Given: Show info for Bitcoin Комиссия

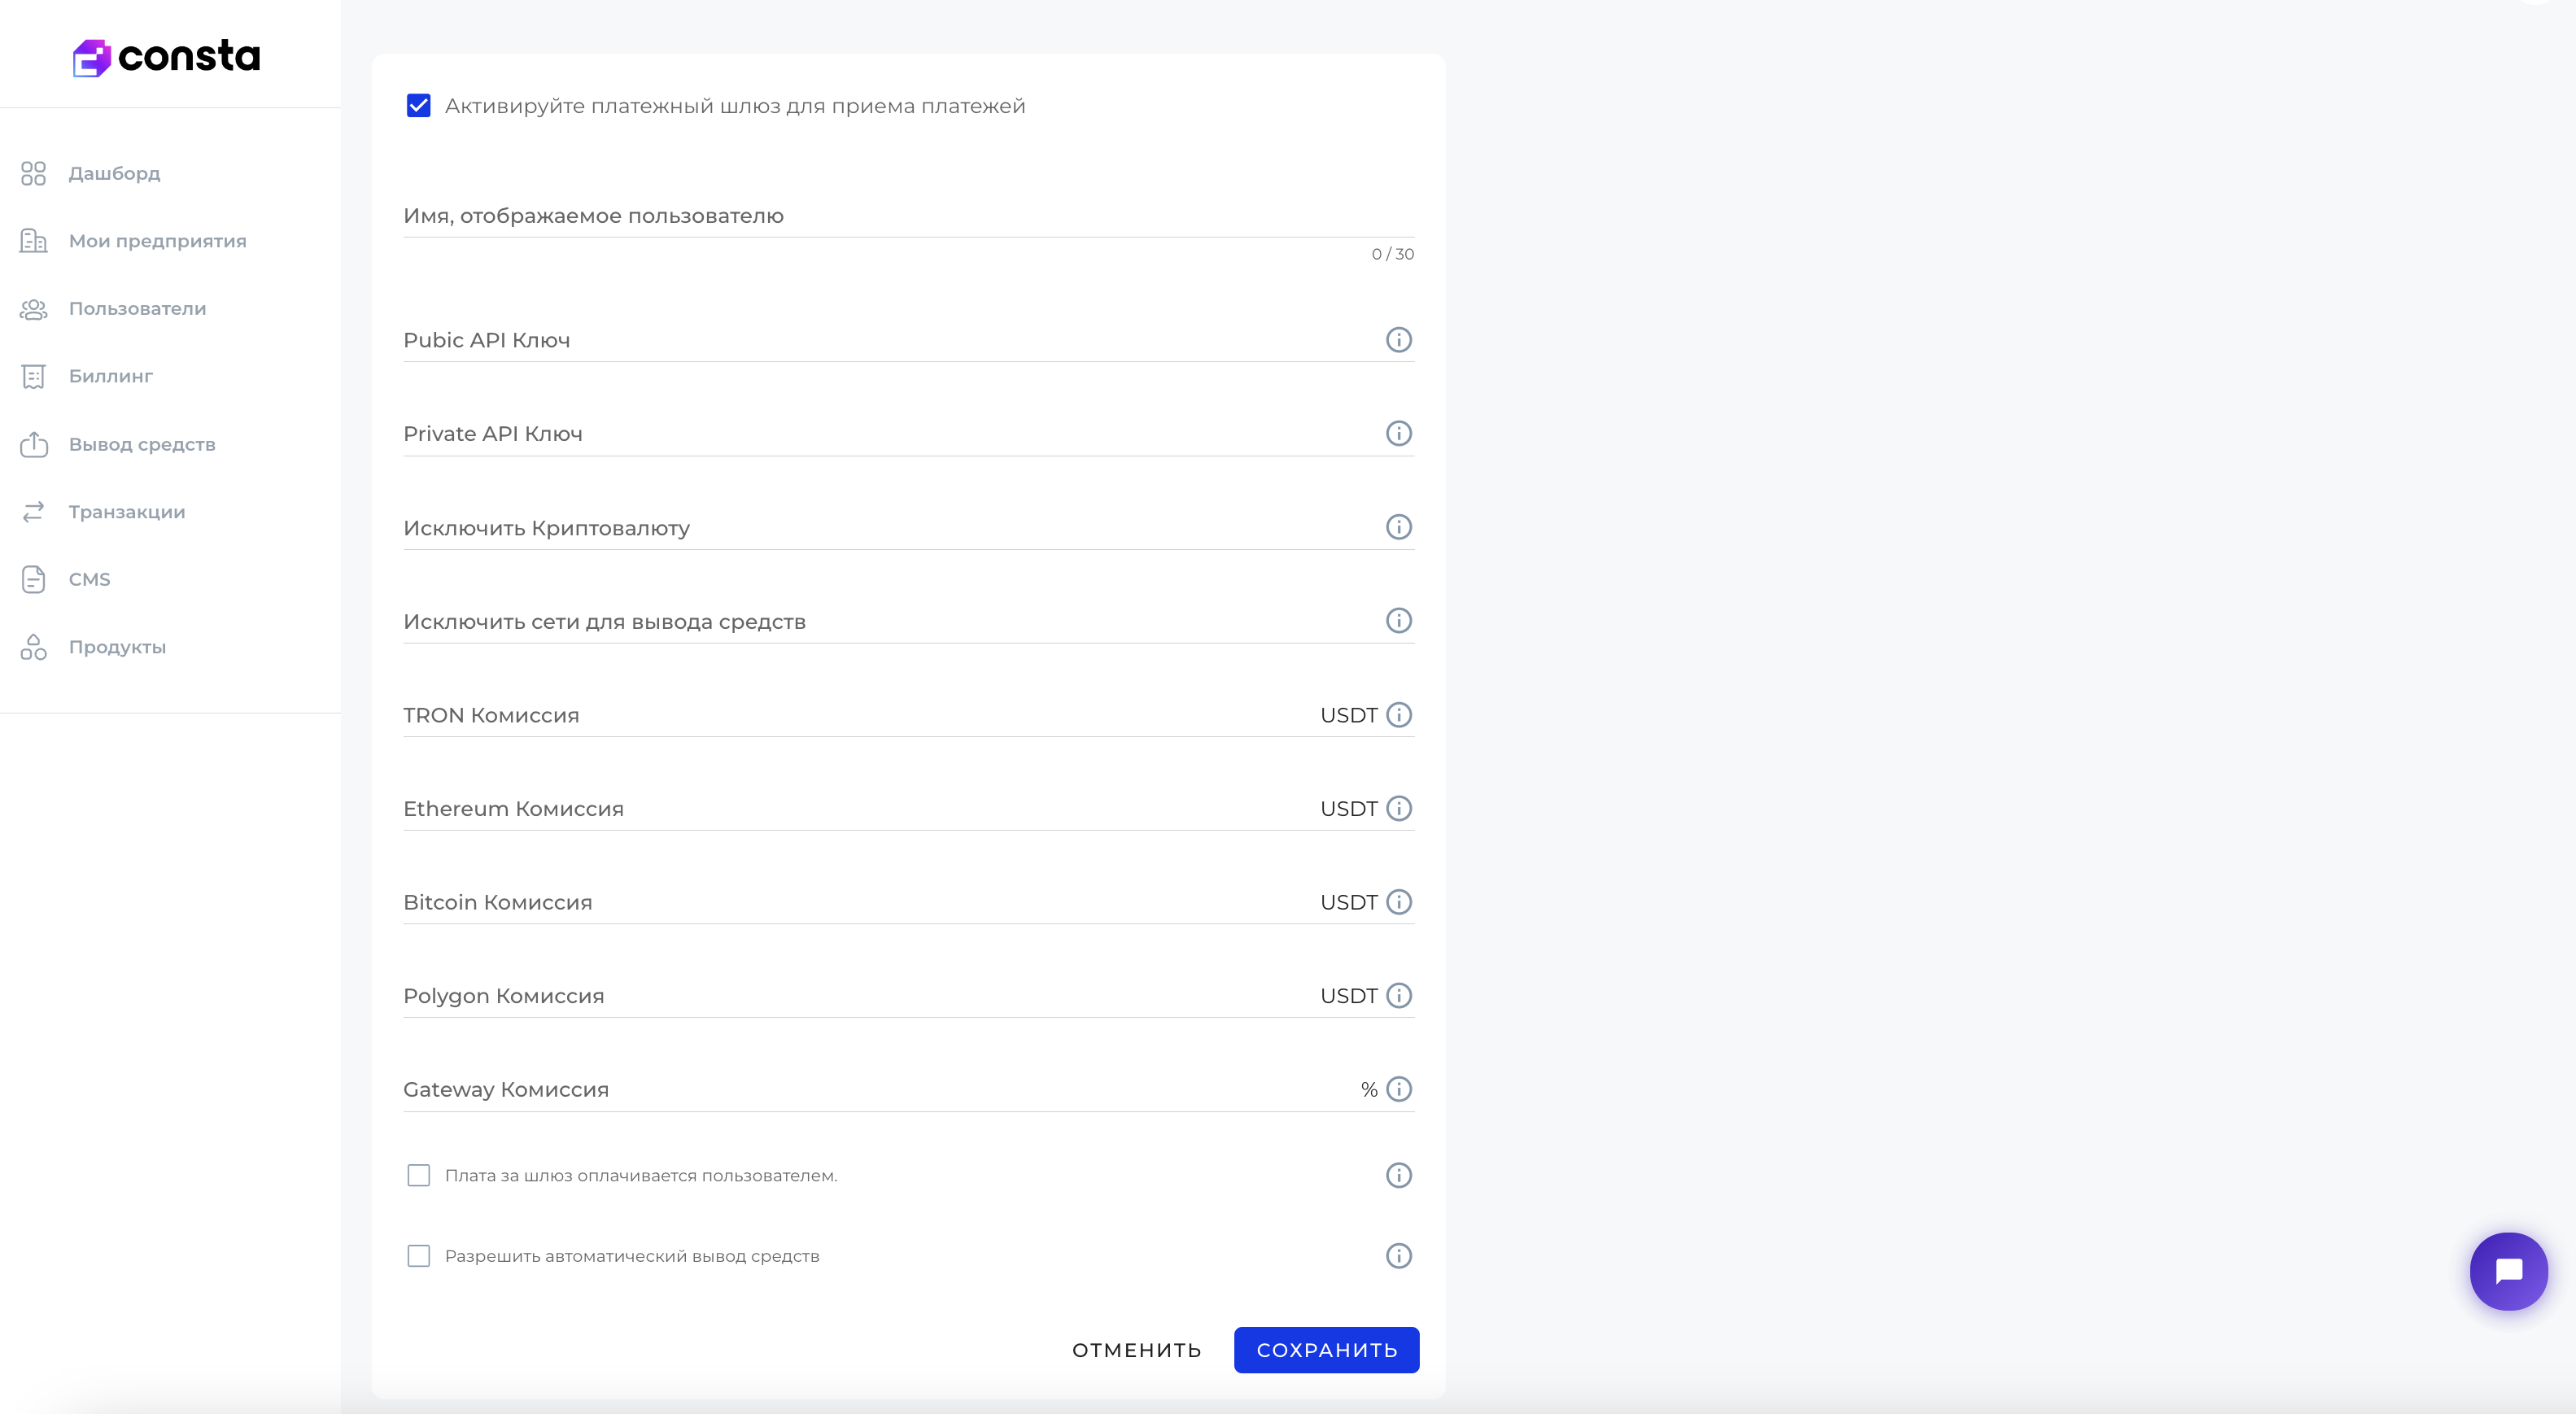Looking at the screenshot, I should click(x=1398, y=902).
